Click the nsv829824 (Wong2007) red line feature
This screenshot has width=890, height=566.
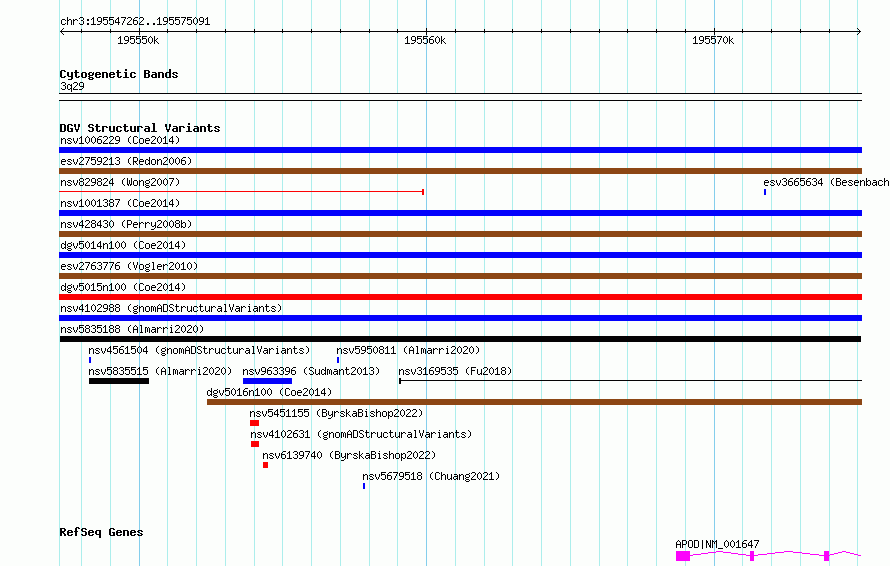(242, 192)
